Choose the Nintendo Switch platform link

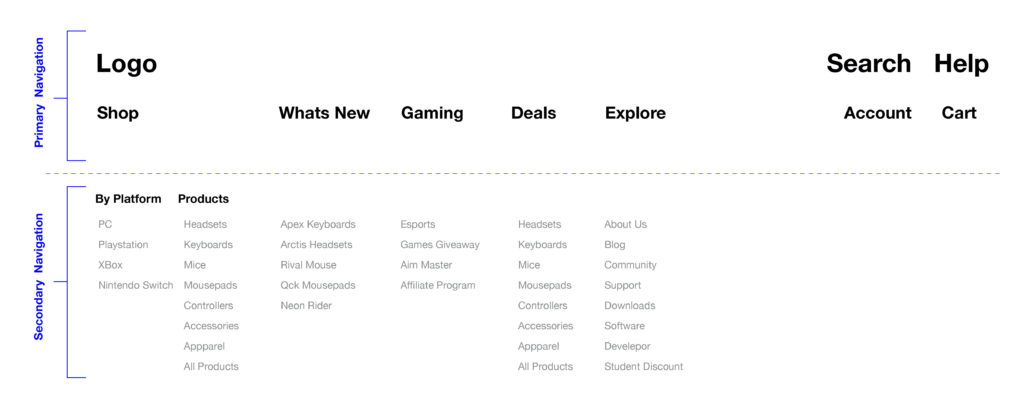pos(135,285)
